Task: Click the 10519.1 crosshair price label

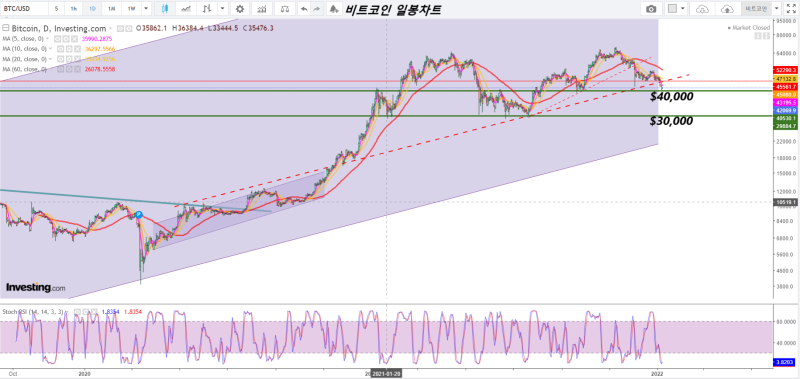Action: (x=786, y=202)
